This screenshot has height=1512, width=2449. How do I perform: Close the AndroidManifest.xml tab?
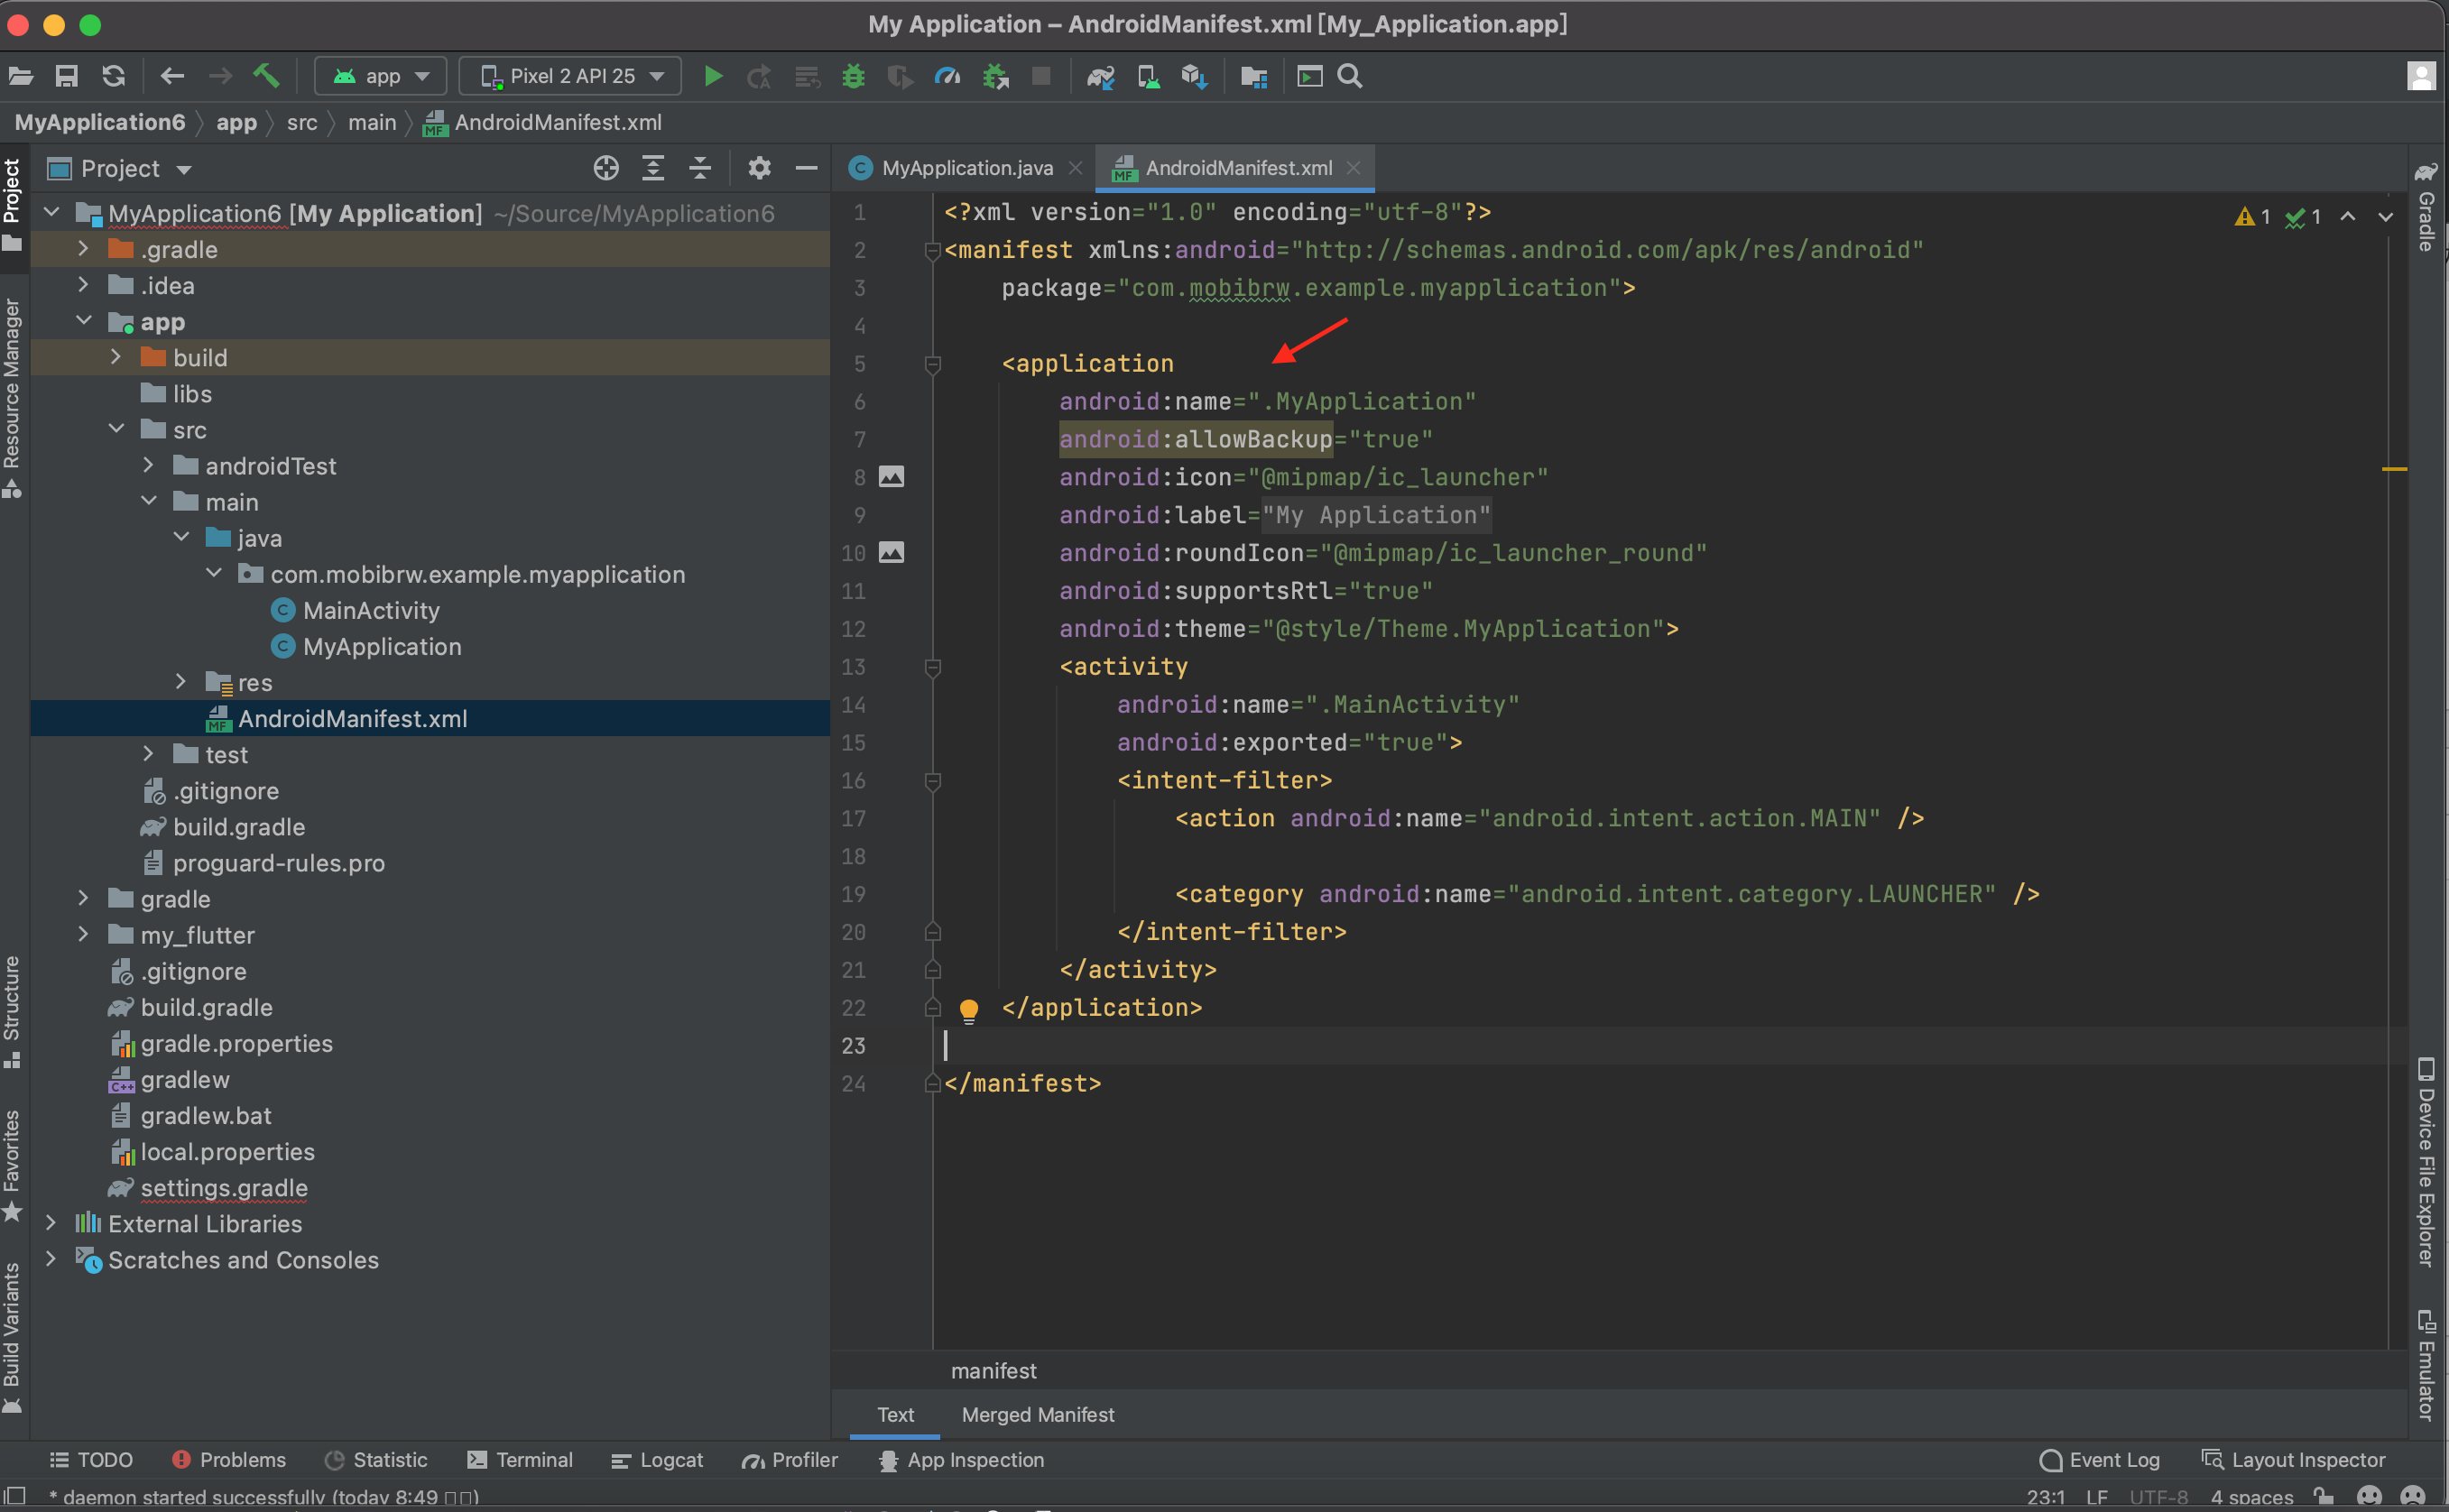[x=1353, y=168]
